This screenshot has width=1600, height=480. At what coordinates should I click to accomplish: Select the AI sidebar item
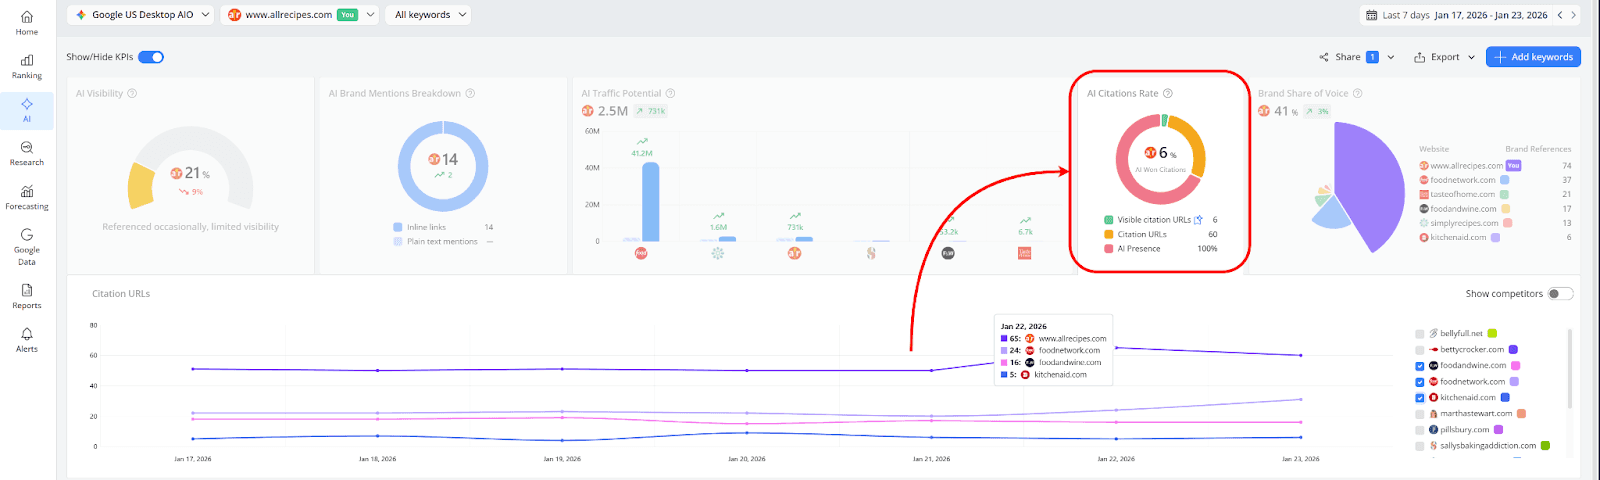(27, 110)
